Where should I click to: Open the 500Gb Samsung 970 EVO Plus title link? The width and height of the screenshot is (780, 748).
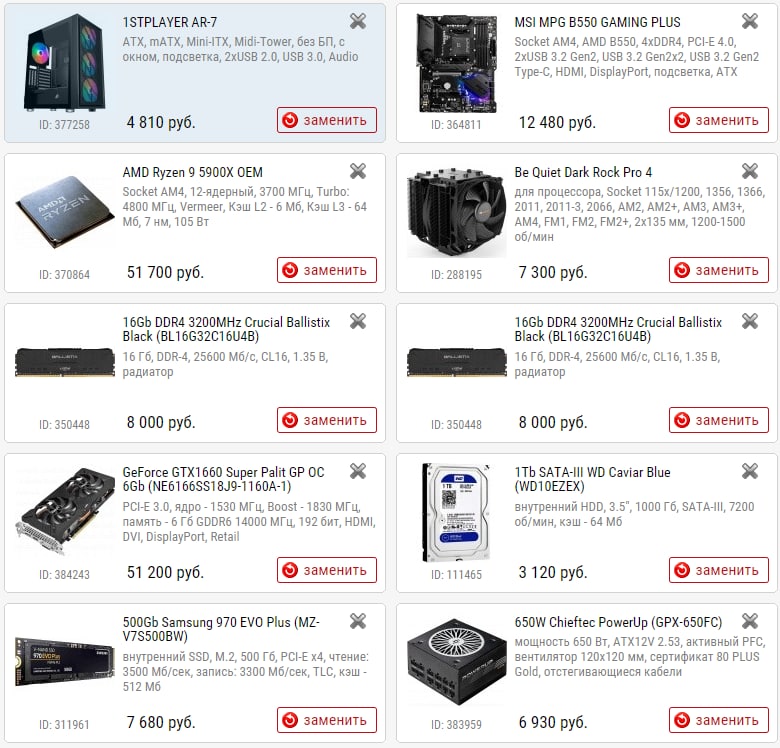221,629
